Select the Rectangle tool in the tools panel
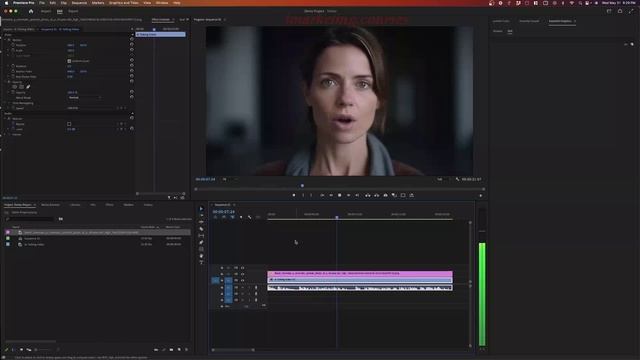 point(201,249)
